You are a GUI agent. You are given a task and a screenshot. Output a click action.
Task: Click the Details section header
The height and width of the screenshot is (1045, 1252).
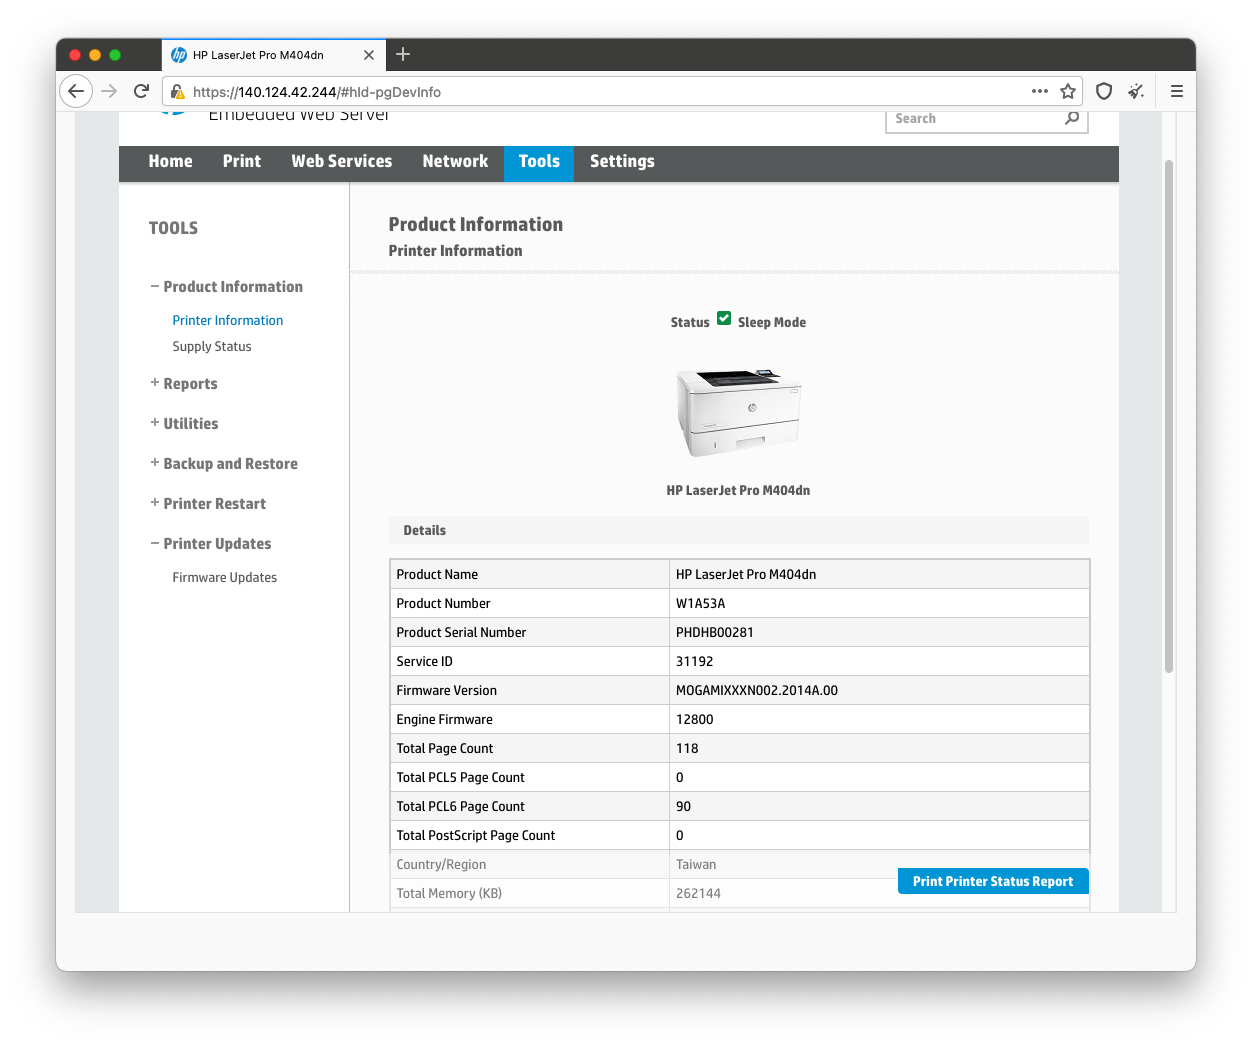[x=739, y=531]
